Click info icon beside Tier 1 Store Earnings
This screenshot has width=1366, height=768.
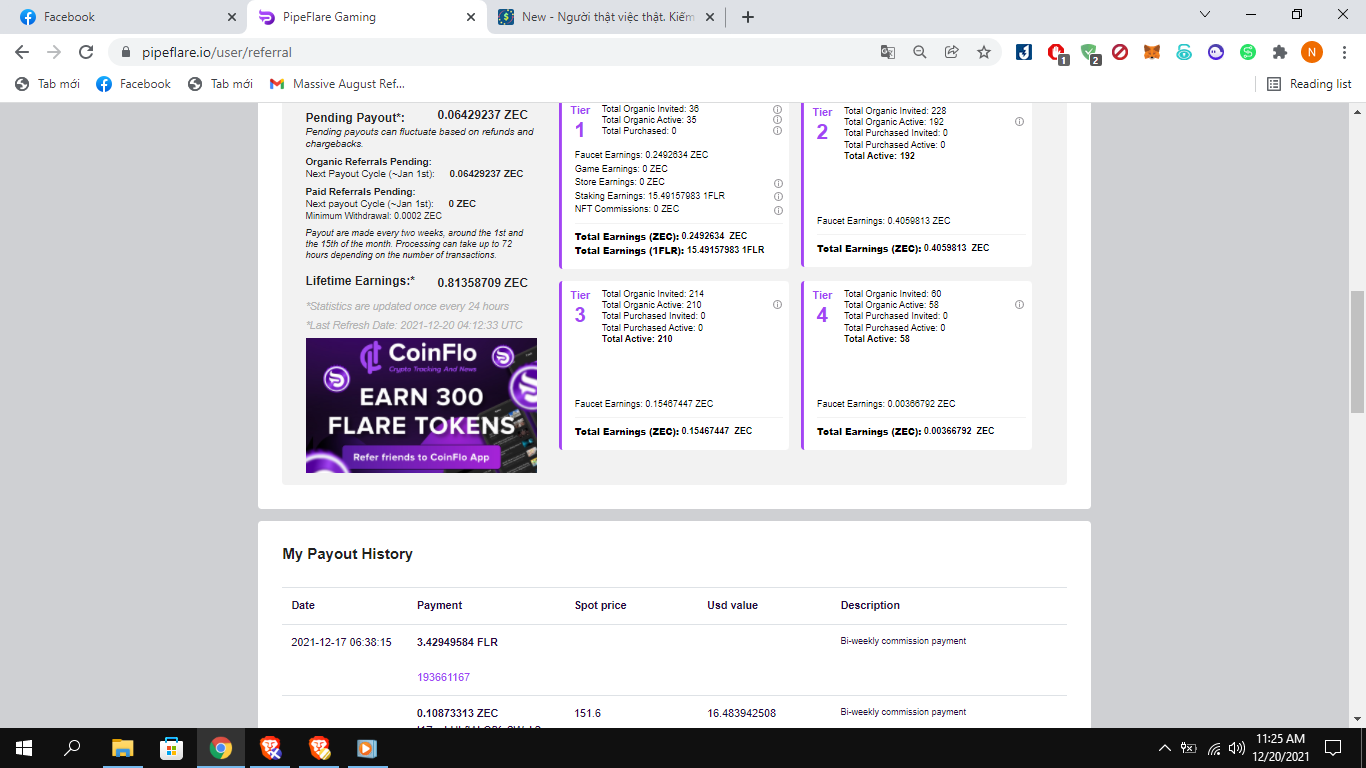(x=777, y=184)
